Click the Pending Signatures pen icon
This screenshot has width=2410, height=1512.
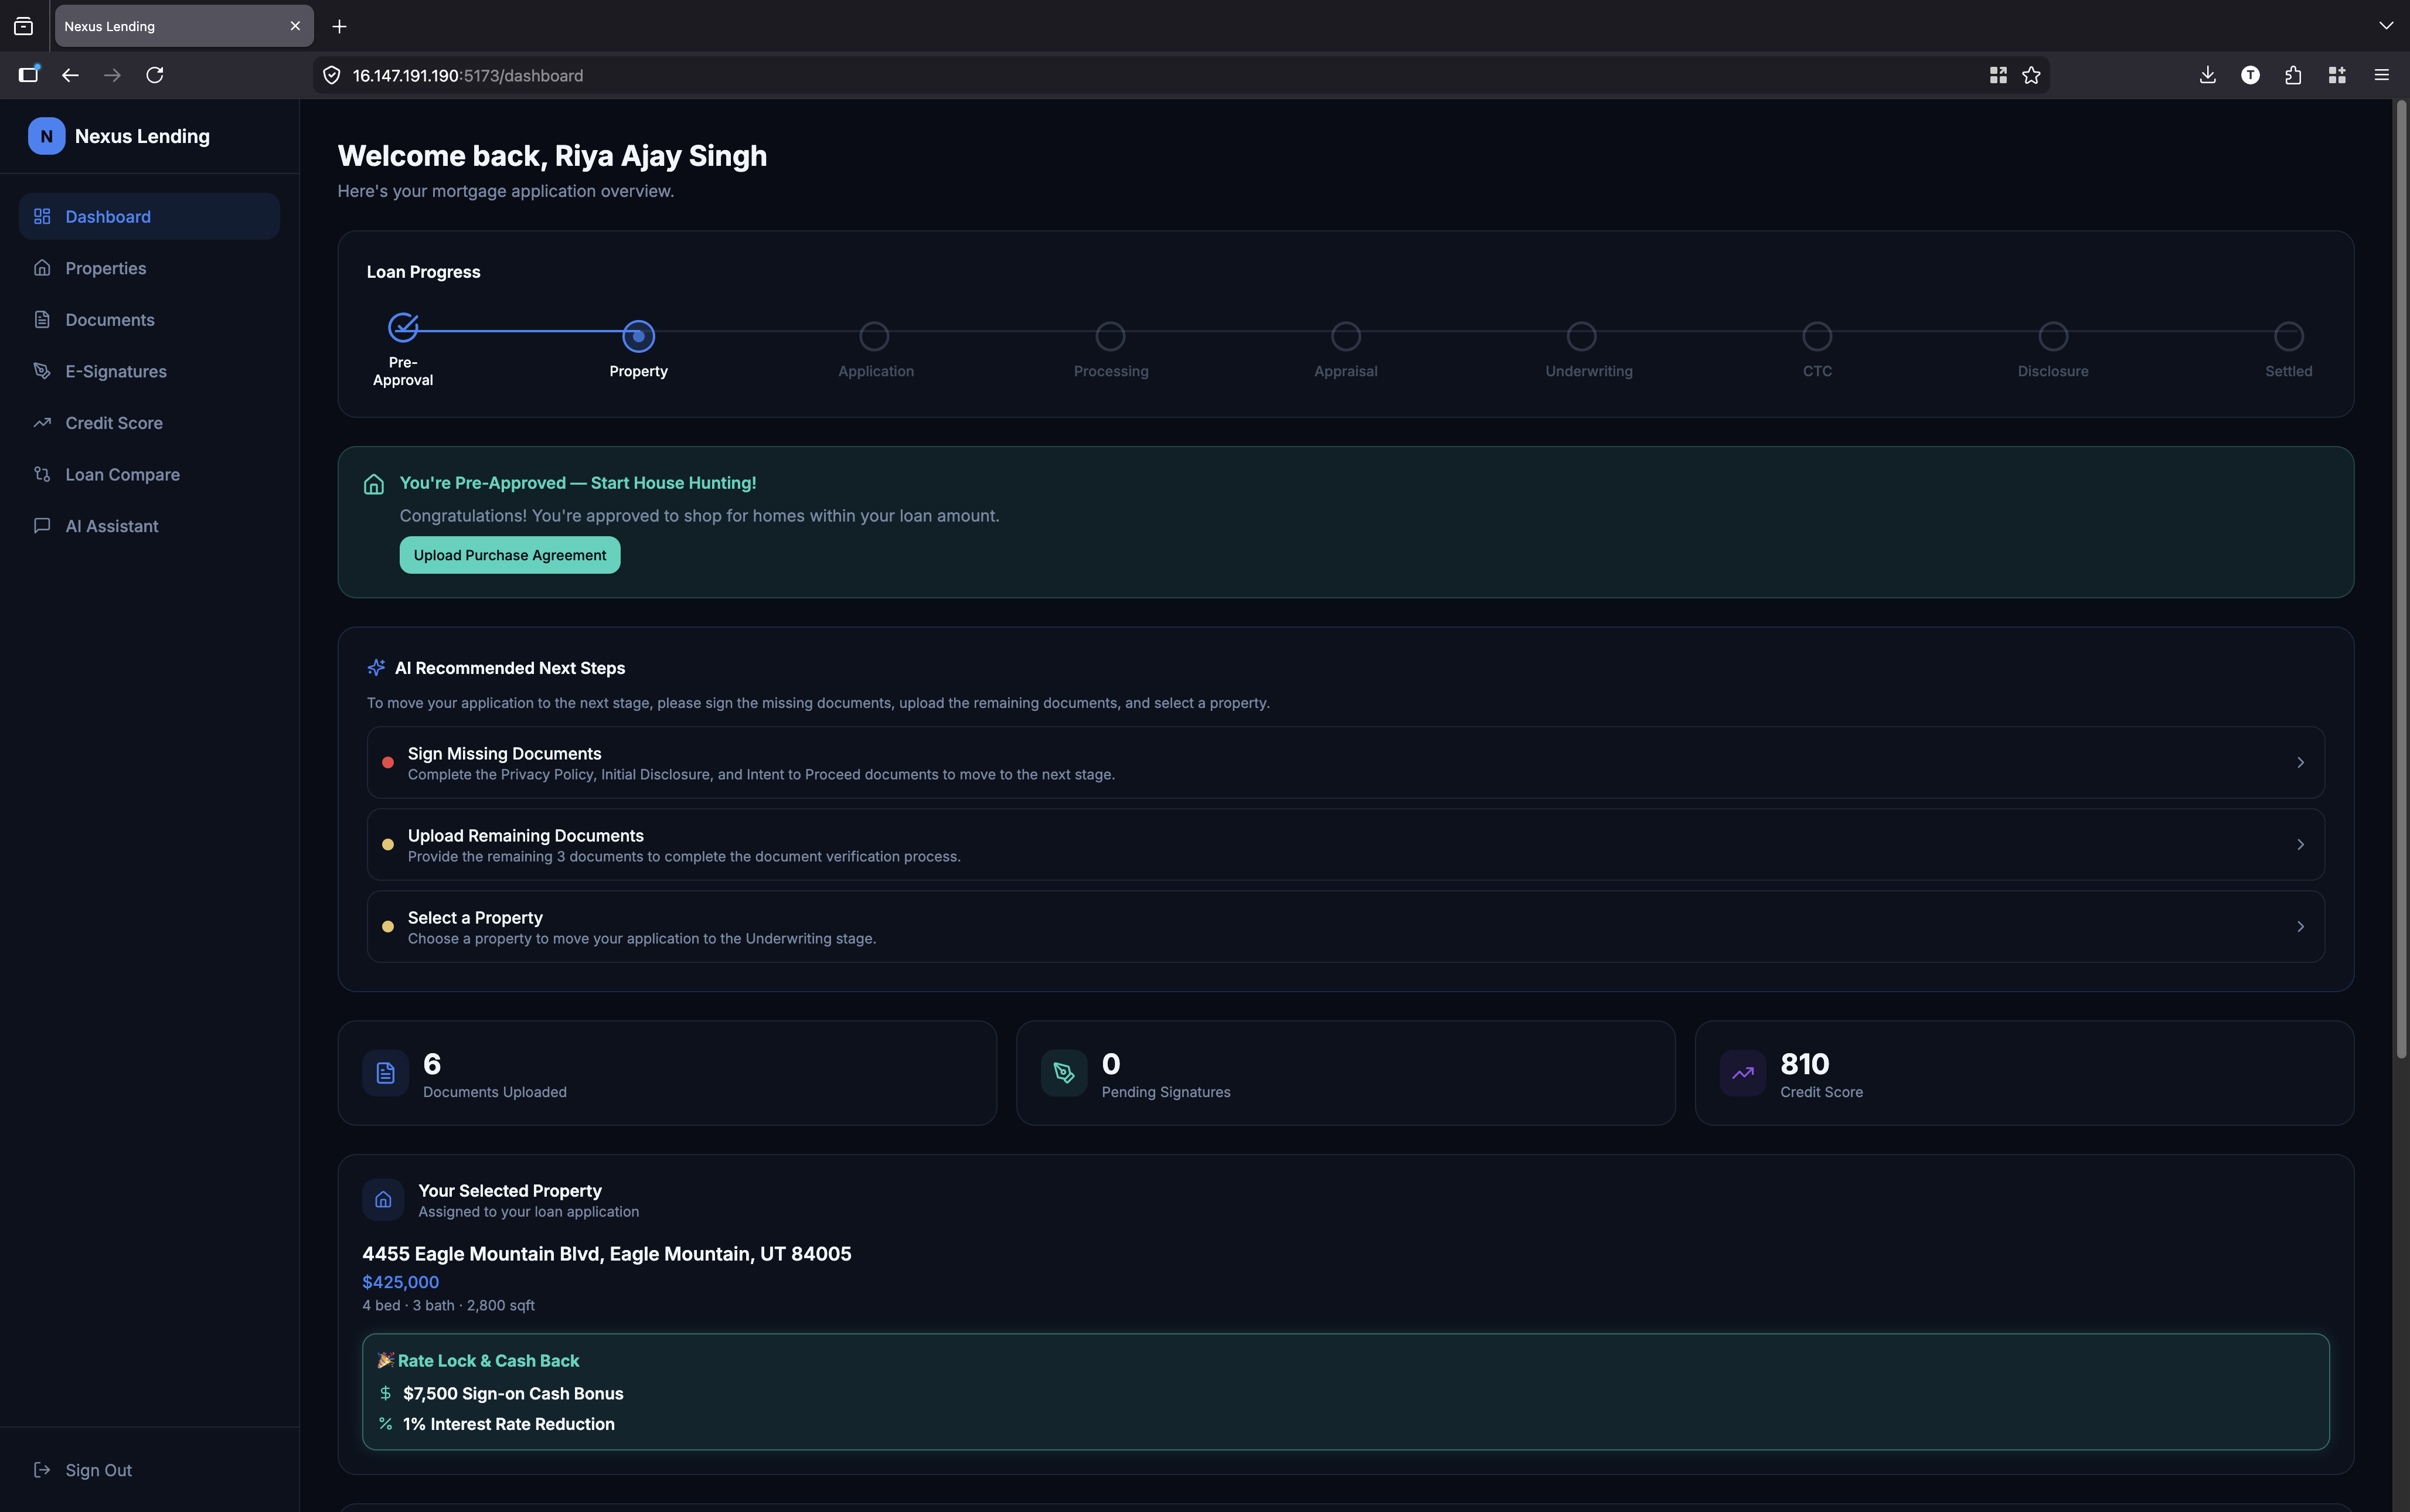tap(1064, 1073)
